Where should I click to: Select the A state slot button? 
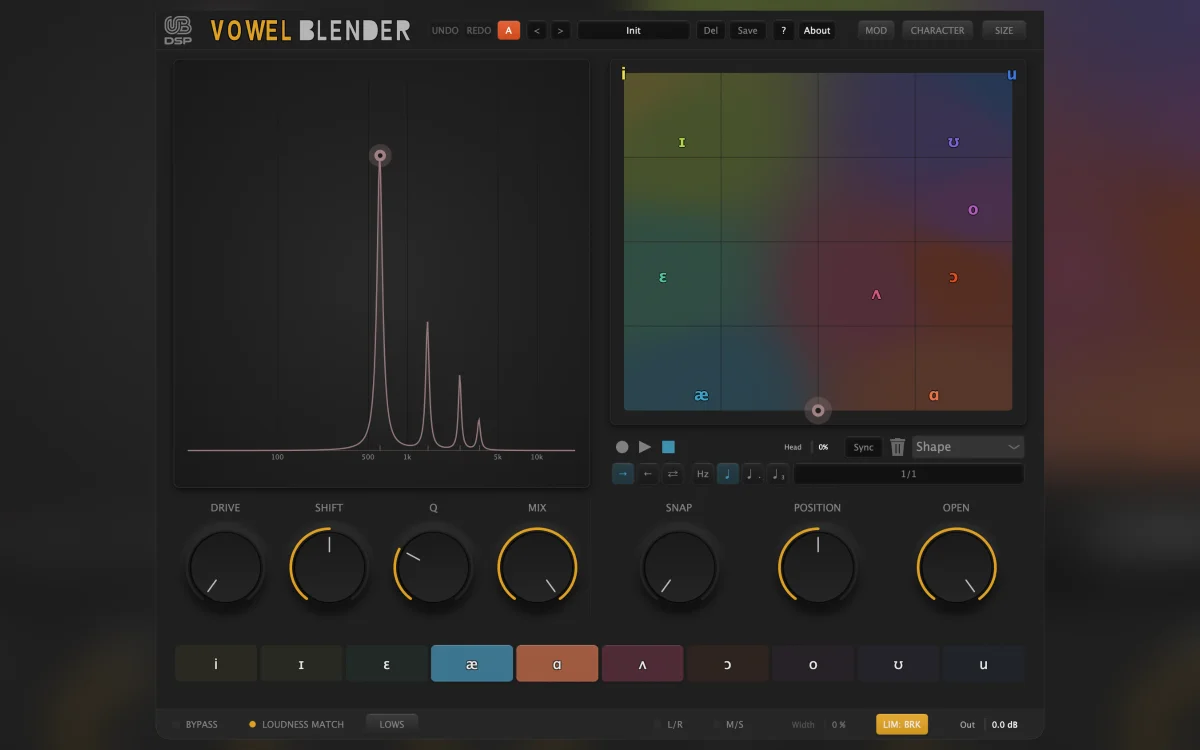[x=508, y=30]
